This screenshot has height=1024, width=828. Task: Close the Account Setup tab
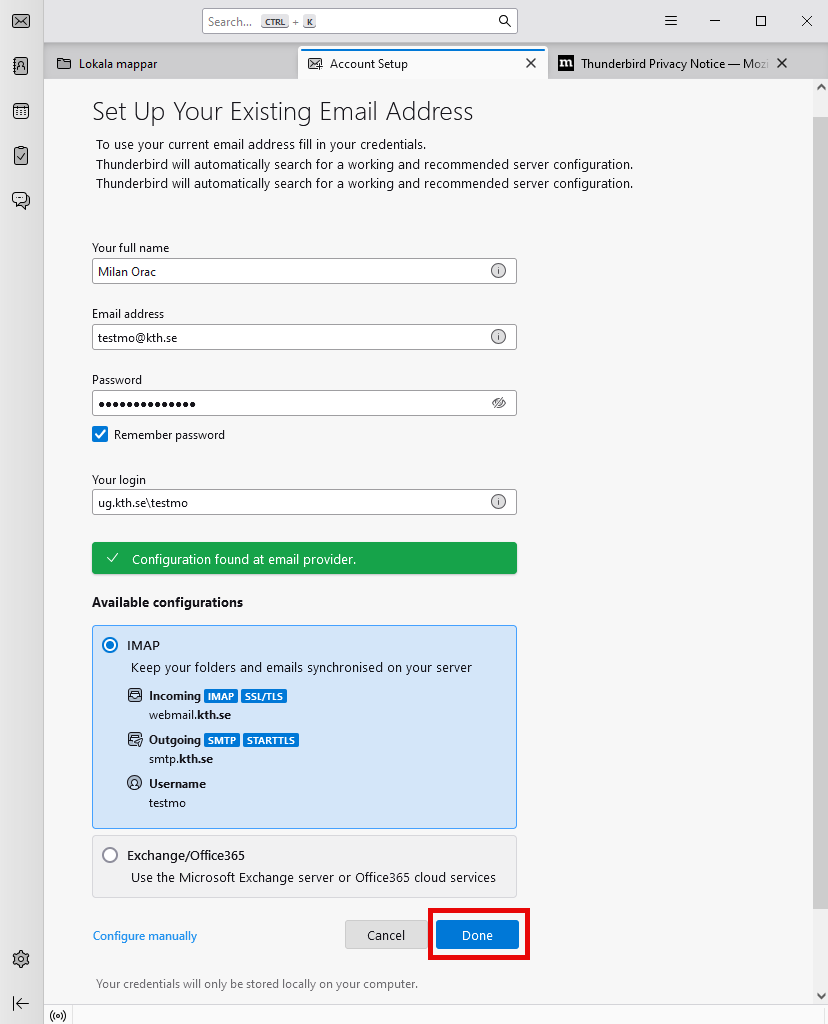531,64
